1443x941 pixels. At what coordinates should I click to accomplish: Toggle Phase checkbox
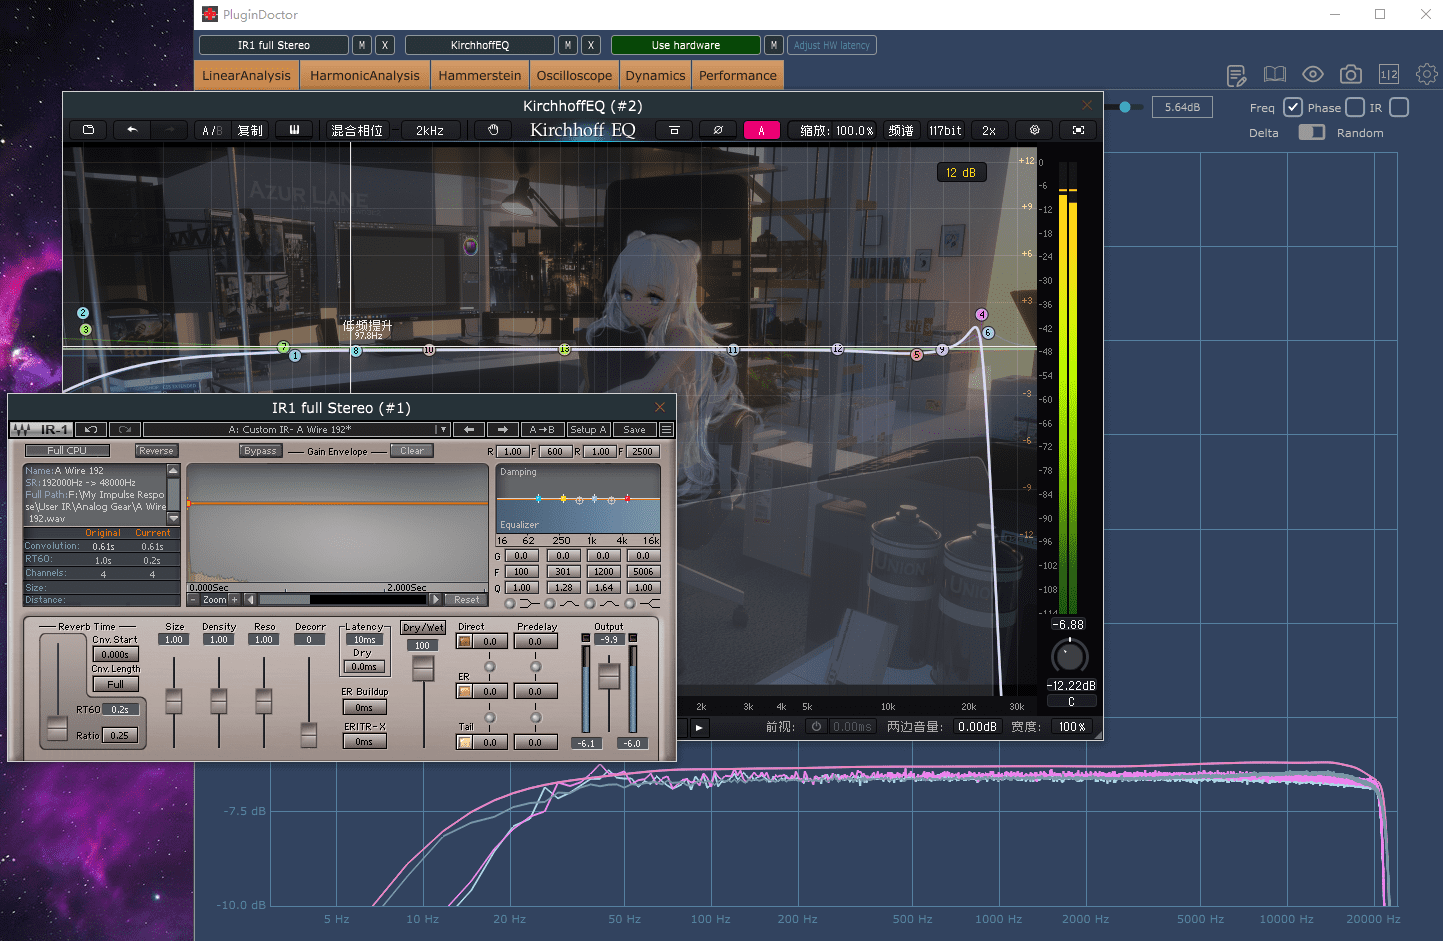(1355, 107)
